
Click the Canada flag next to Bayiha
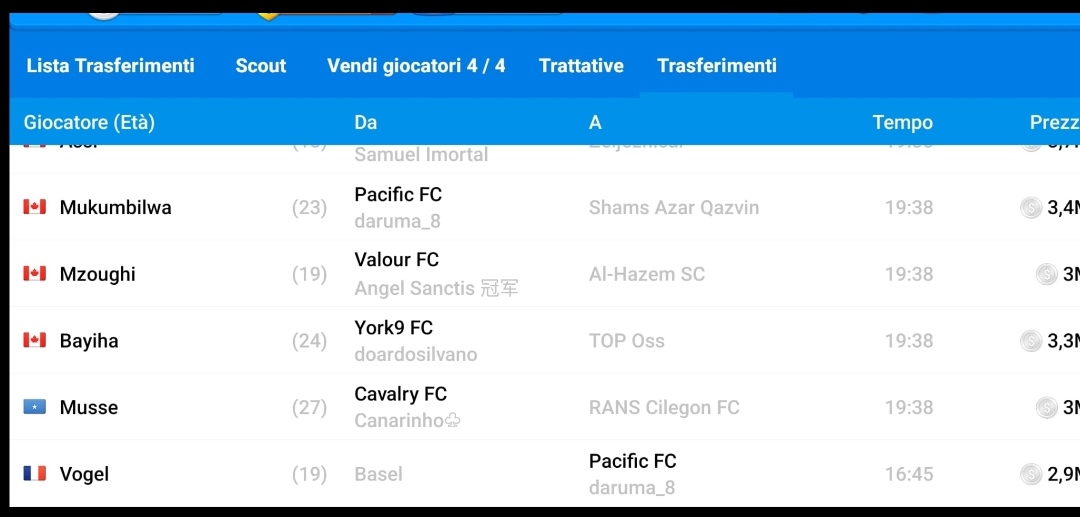pos(35,340)
